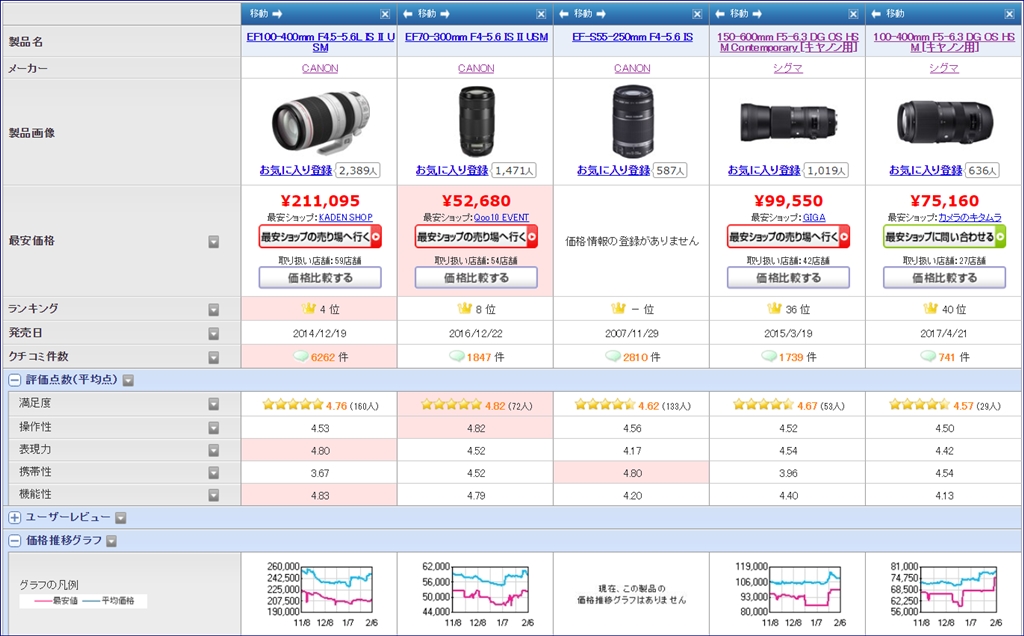
Task: Move 150-600mm Sigma column left with arrow
Action: (720, 14)
